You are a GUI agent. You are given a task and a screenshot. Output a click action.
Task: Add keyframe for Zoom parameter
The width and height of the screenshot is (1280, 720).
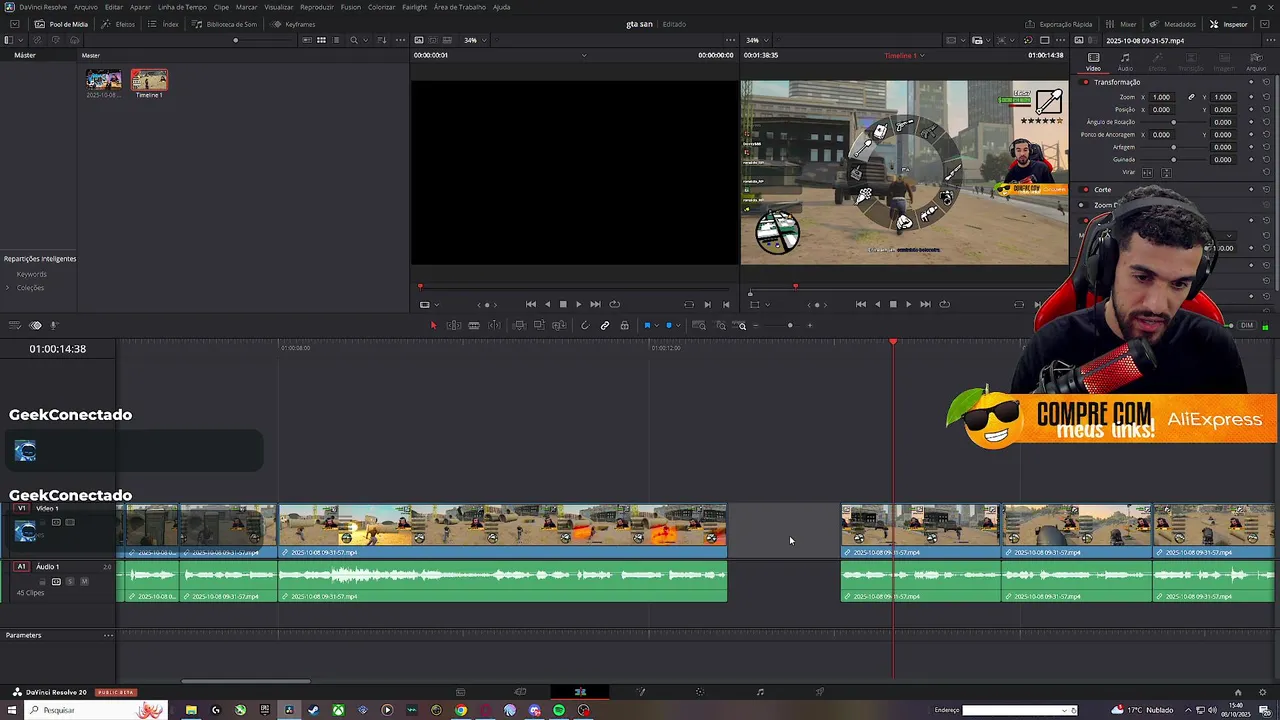point(1251,97)
